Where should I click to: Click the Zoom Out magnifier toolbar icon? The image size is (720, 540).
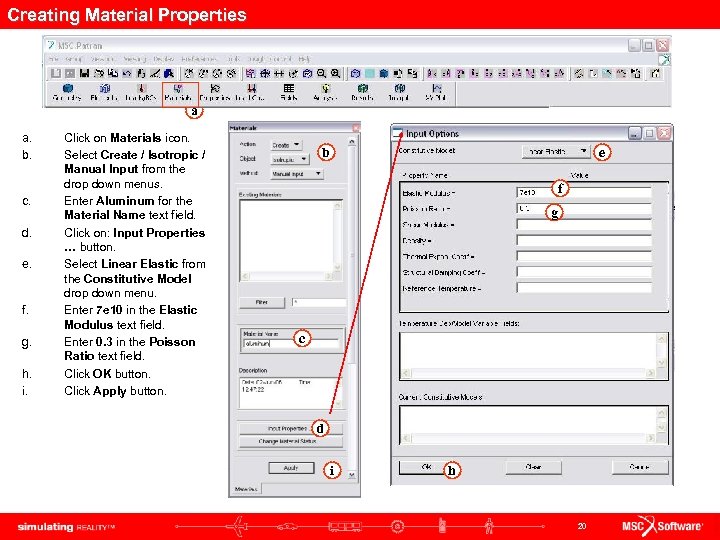click(321, 73)
